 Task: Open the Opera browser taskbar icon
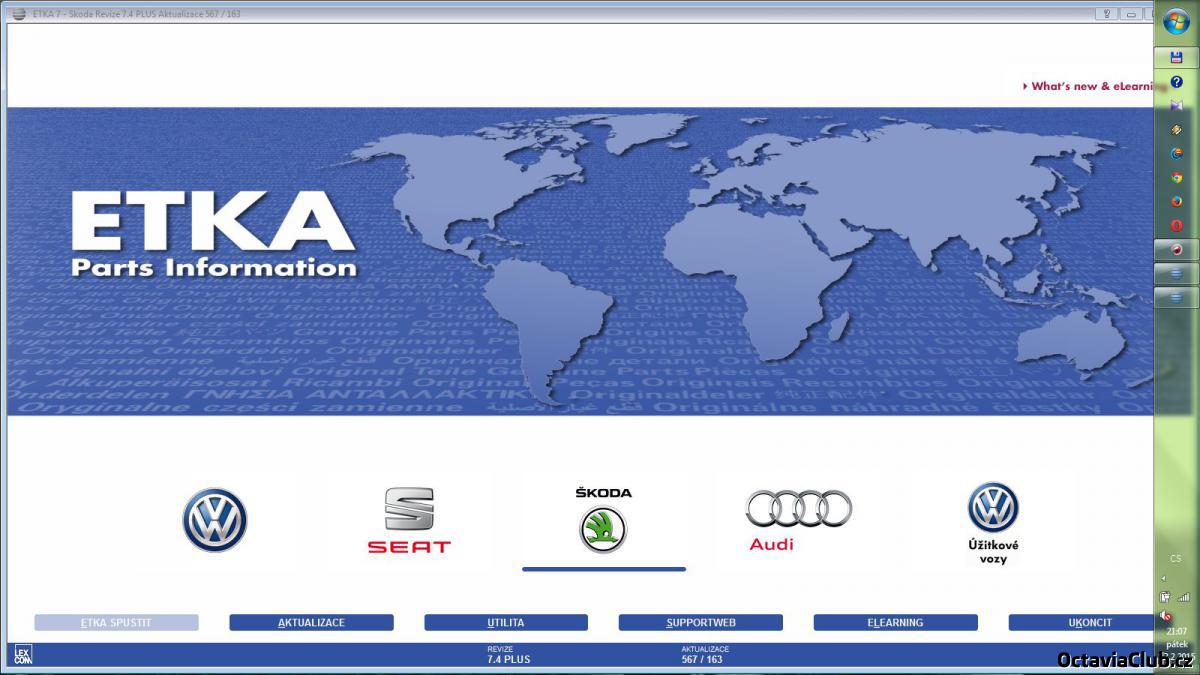coord(1176,225)
